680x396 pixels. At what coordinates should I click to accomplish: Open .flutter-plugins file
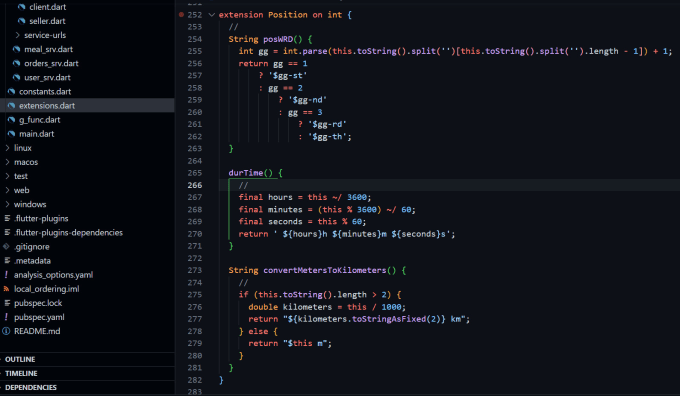[41, 219]
